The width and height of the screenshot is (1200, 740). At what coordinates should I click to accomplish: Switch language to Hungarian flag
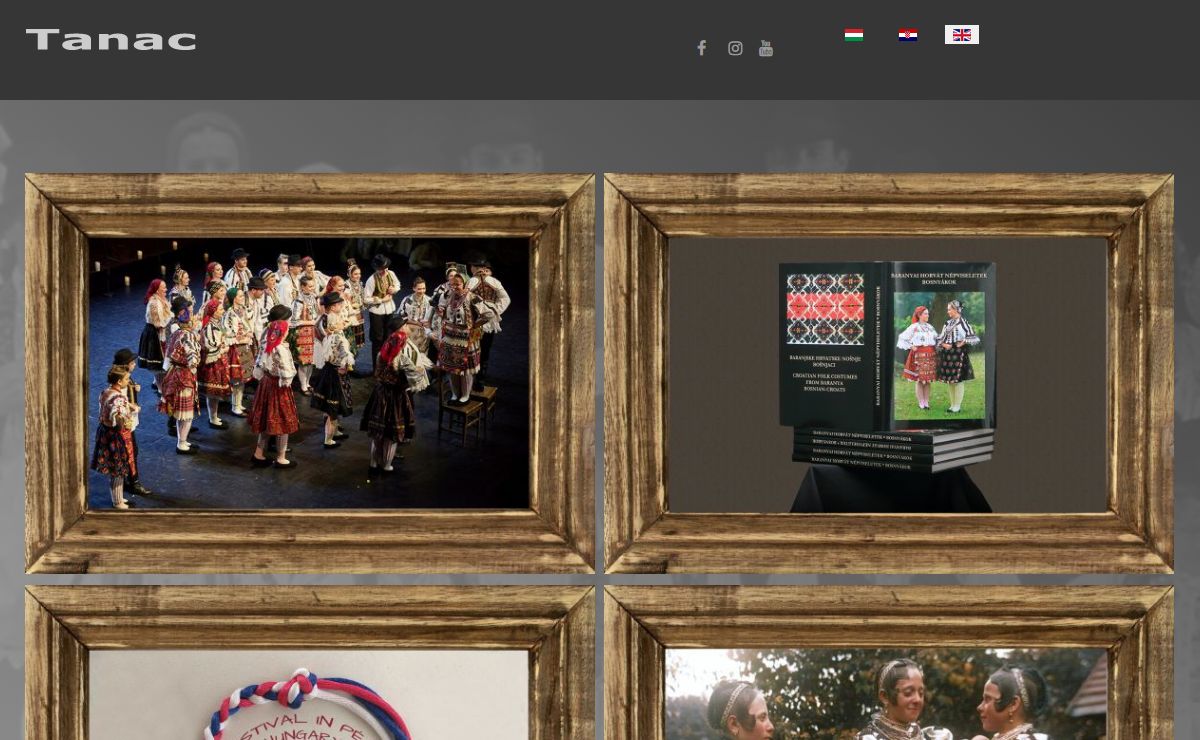point(854,35)
